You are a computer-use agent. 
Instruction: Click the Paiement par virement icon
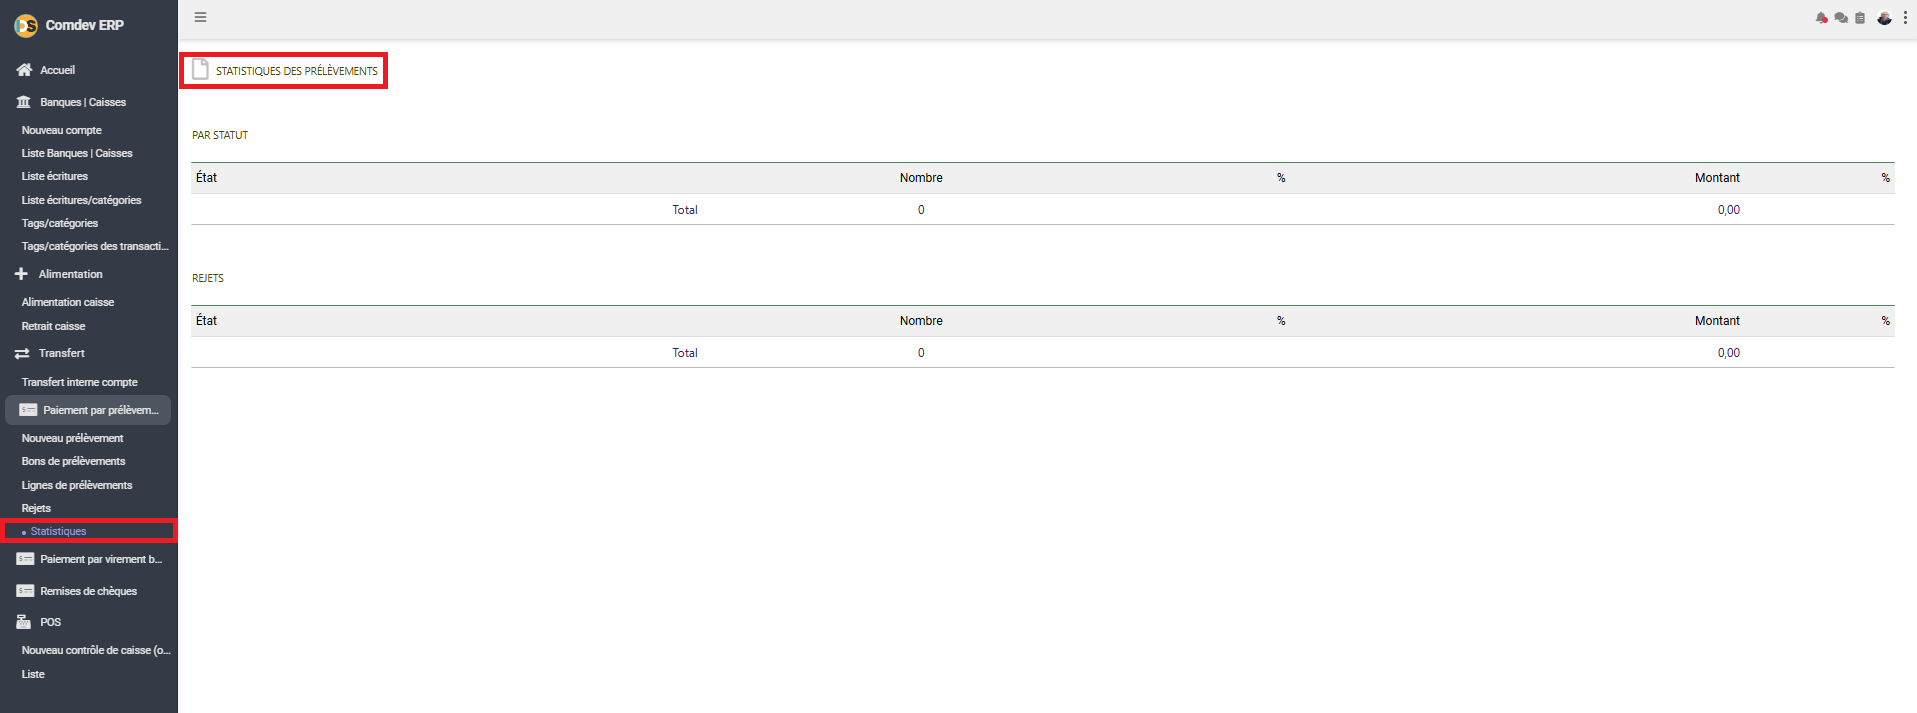pos(25,559)
